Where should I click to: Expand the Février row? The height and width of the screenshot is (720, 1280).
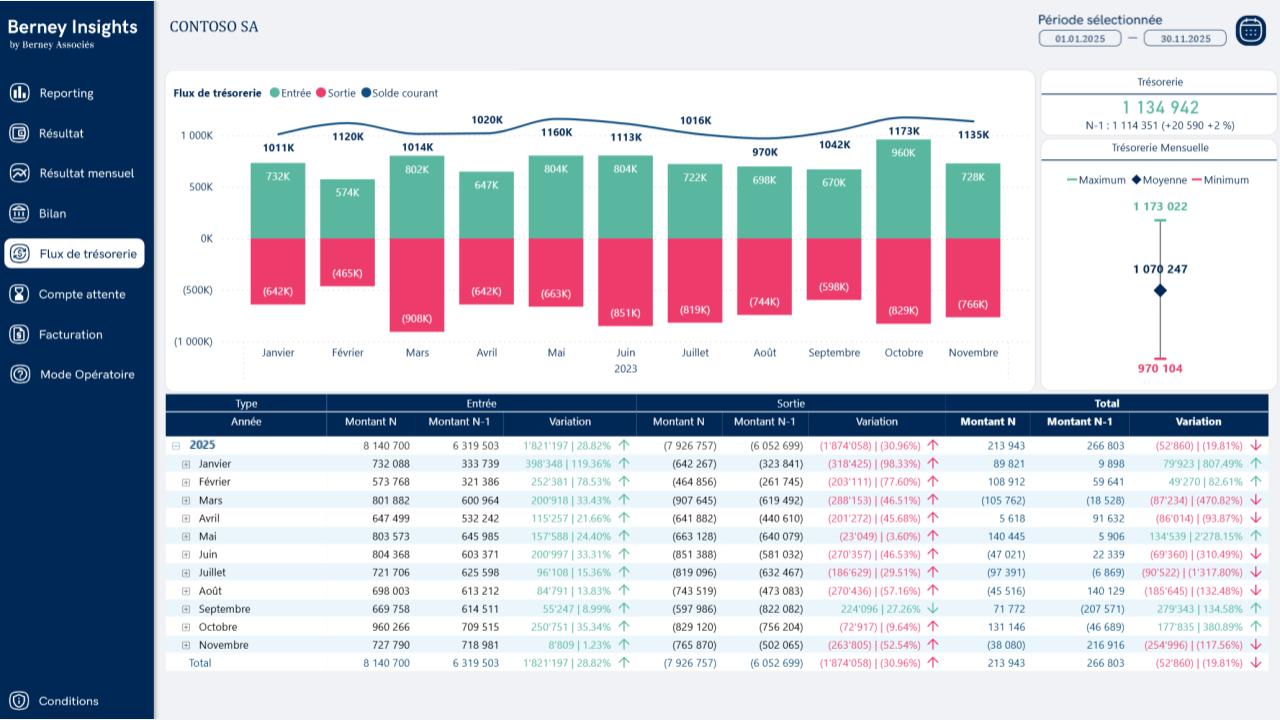tap(185, 482)
